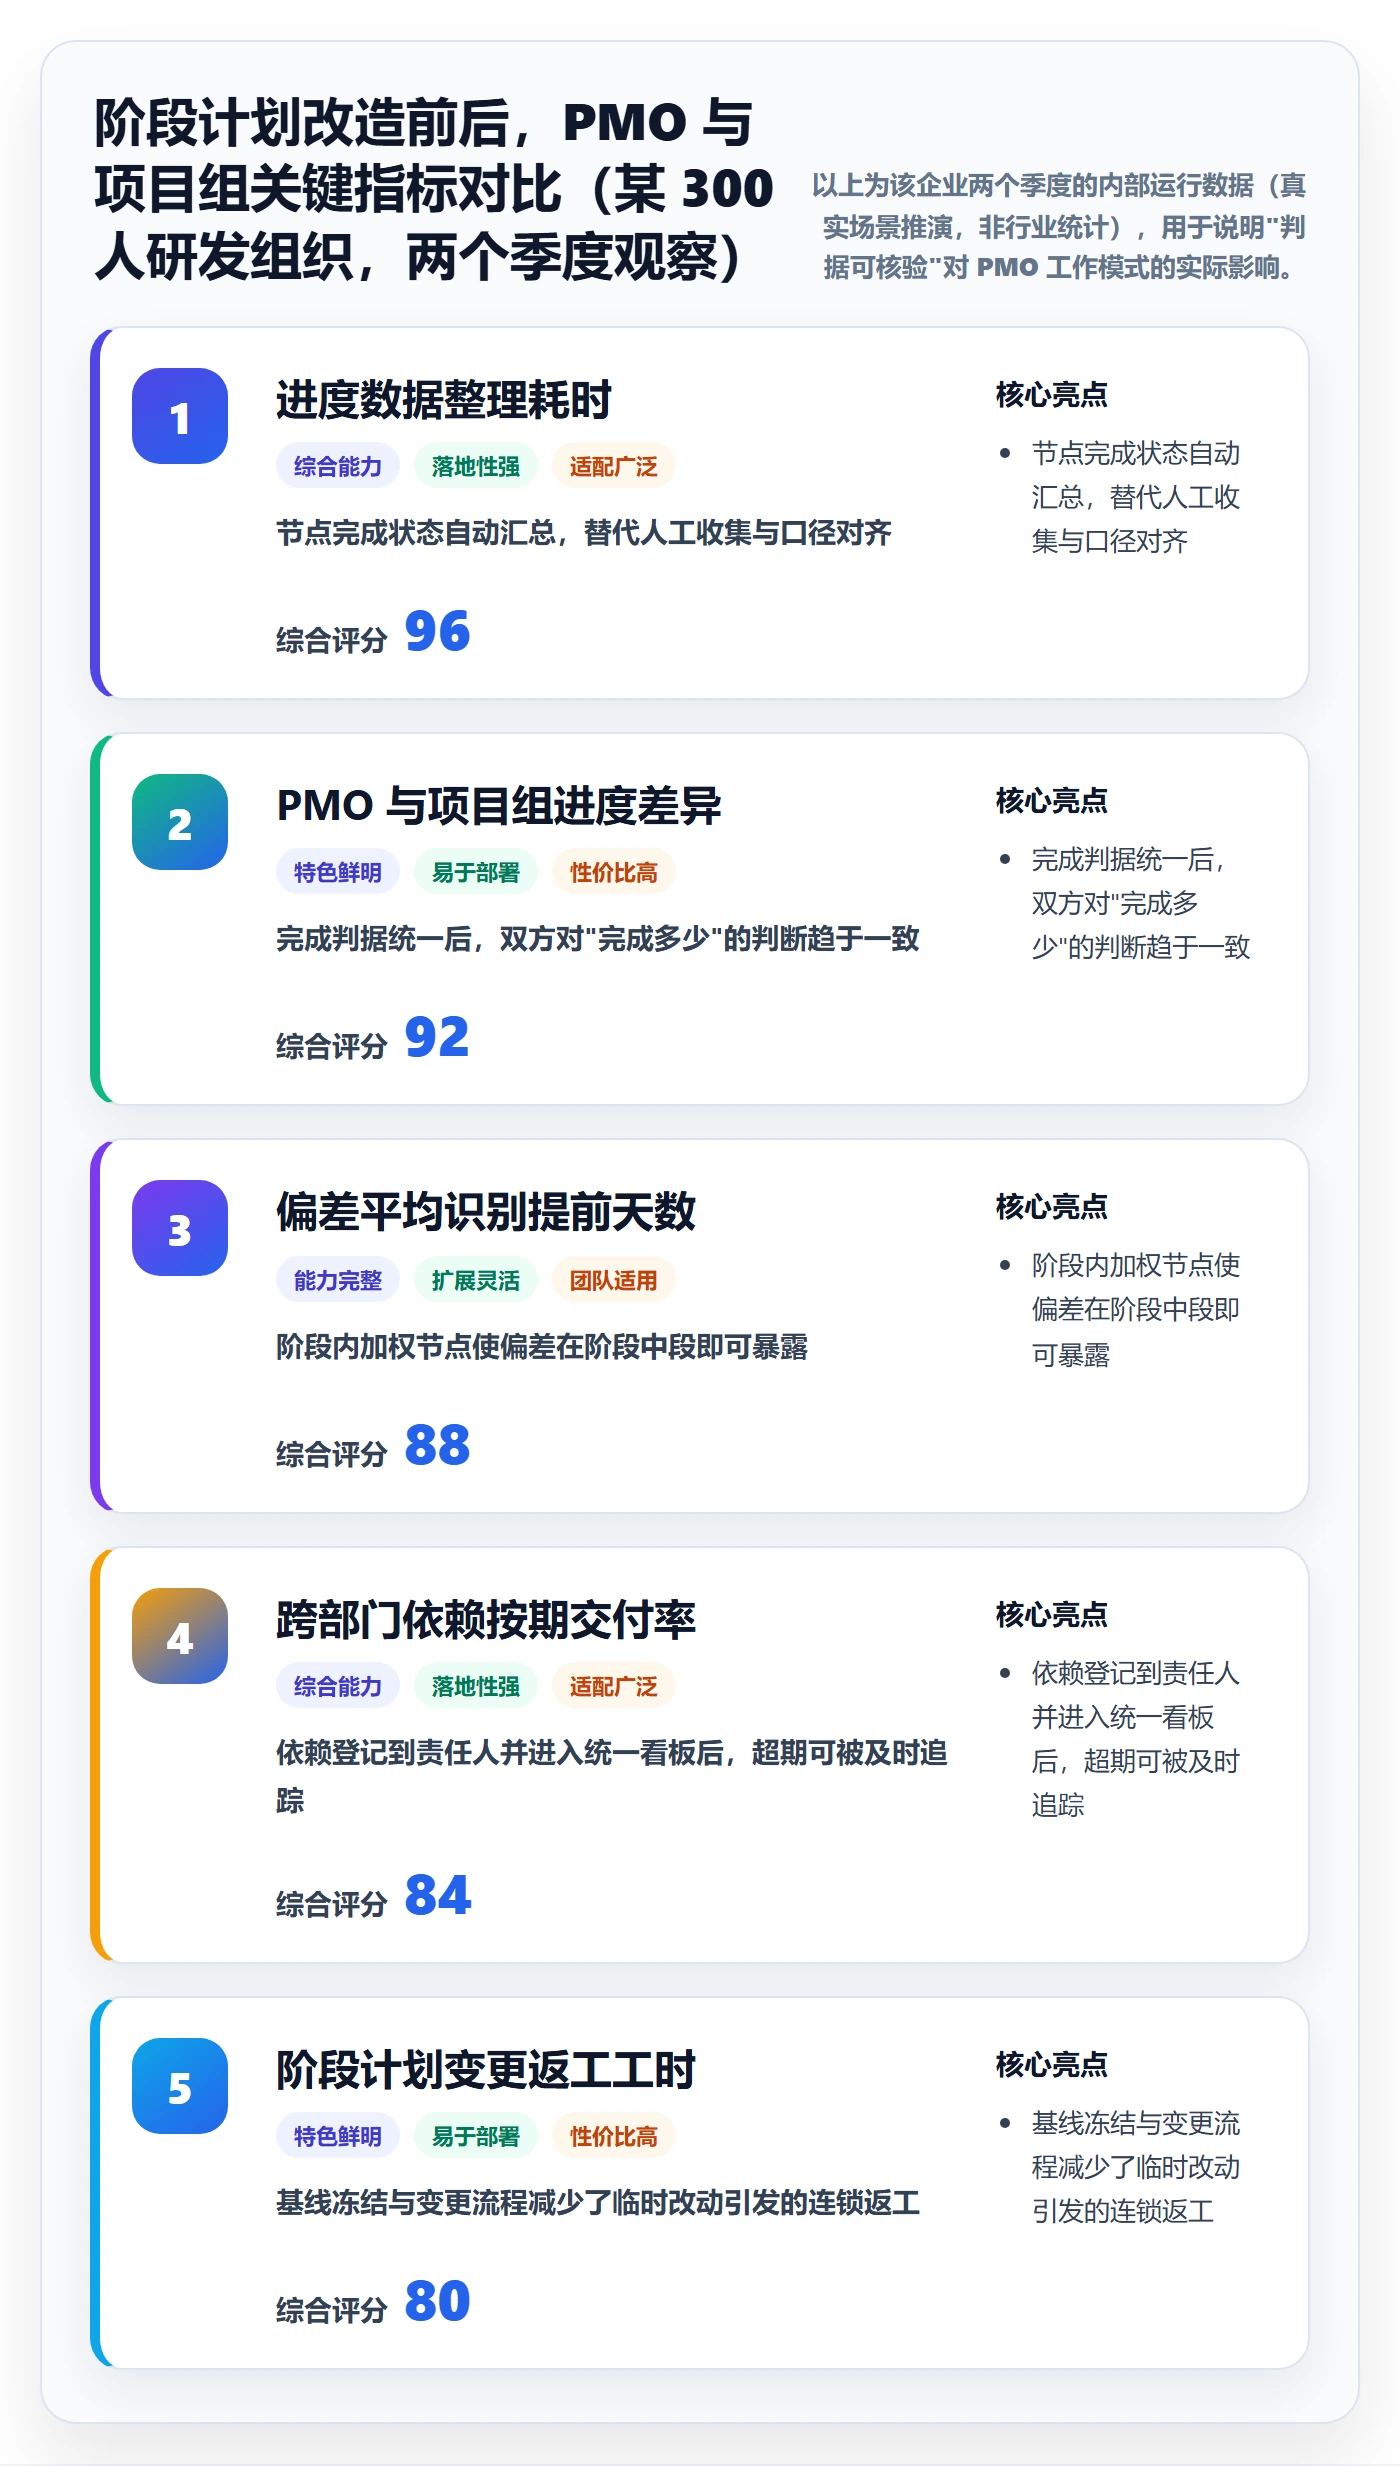Screen dimensions: 1400x2466
Task: Click the 扩展灵活 tag
Action: (476, 1280)
